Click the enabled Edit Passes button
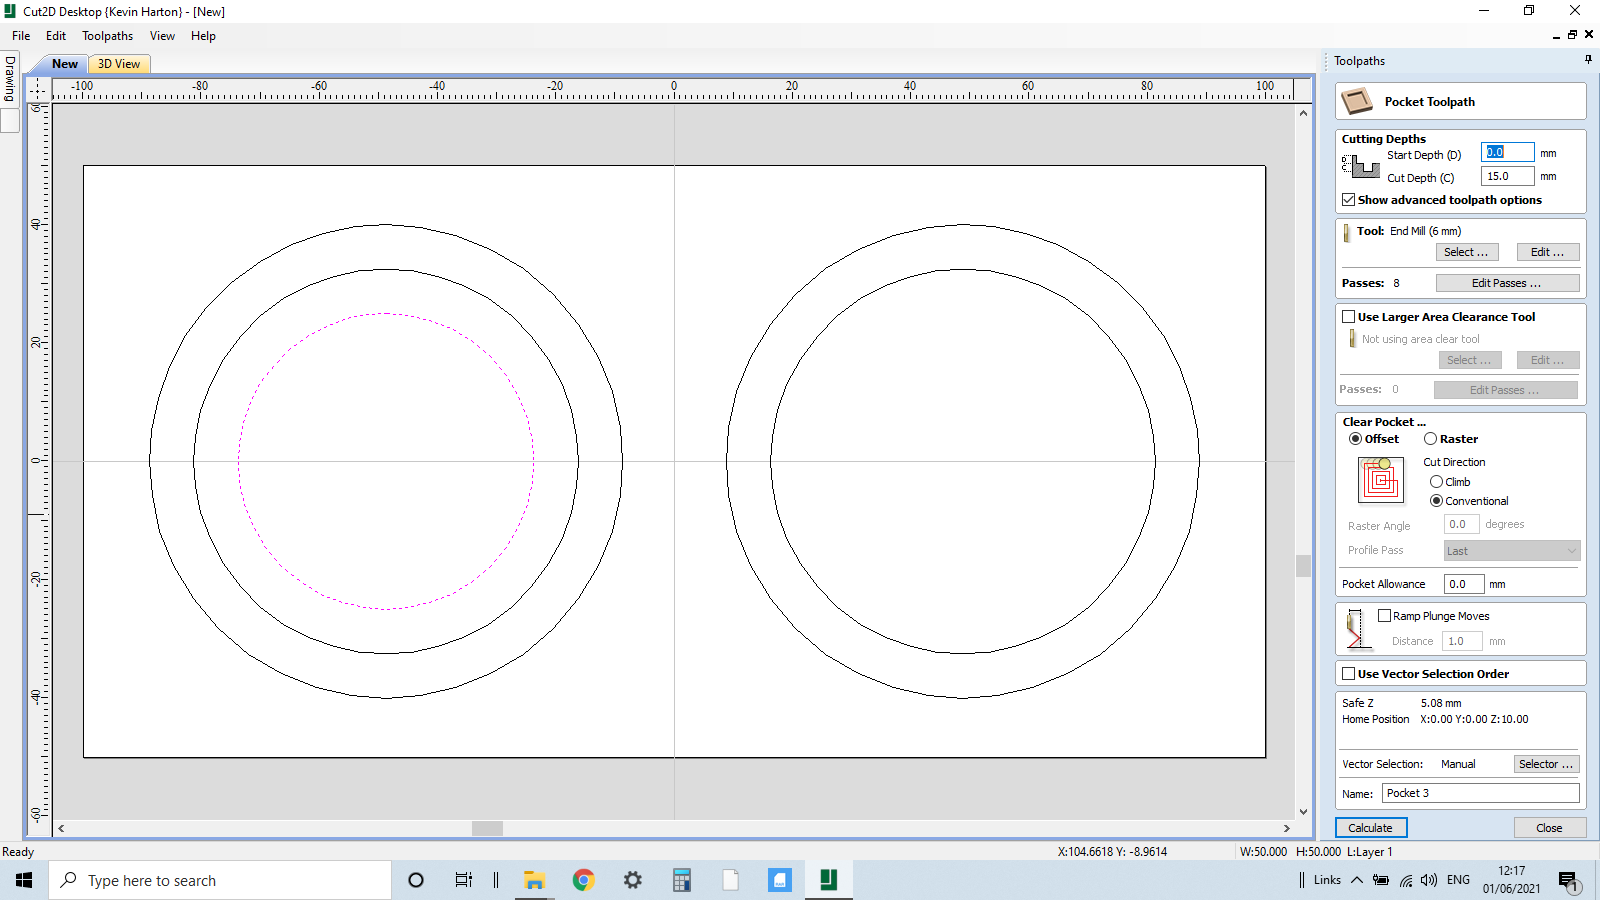 click(x=1507, y=283)
